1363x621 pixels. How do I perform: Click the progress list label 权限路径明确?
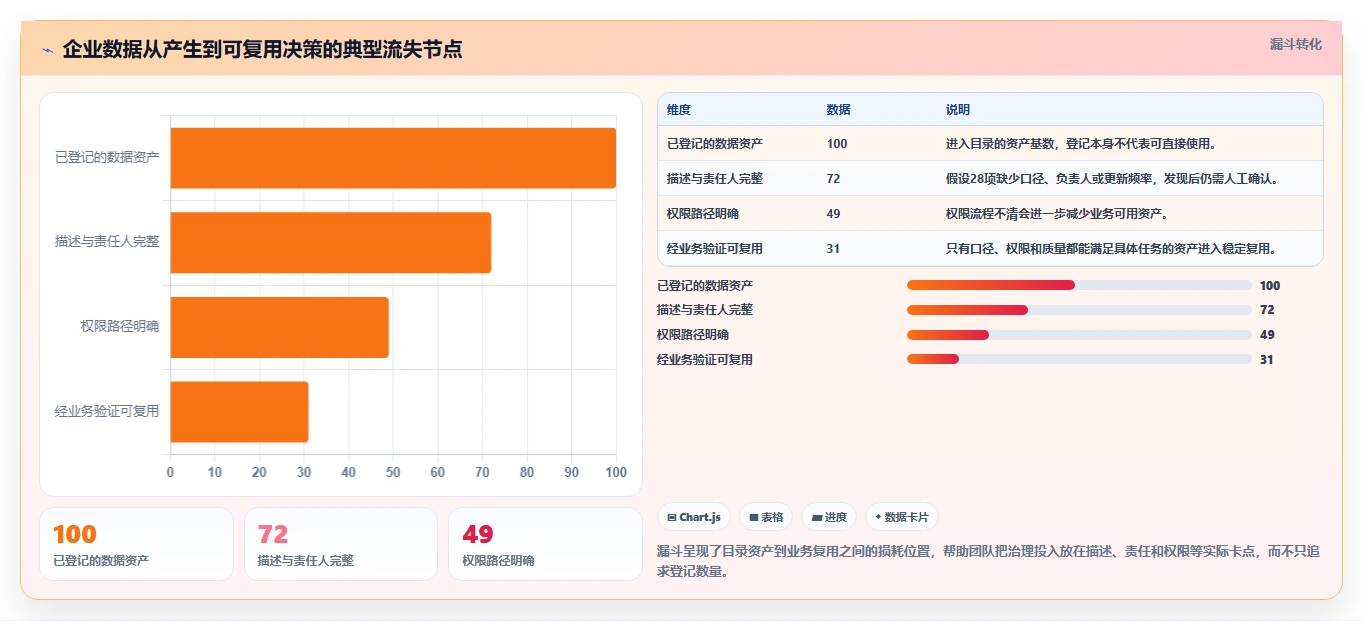[693, 335]
